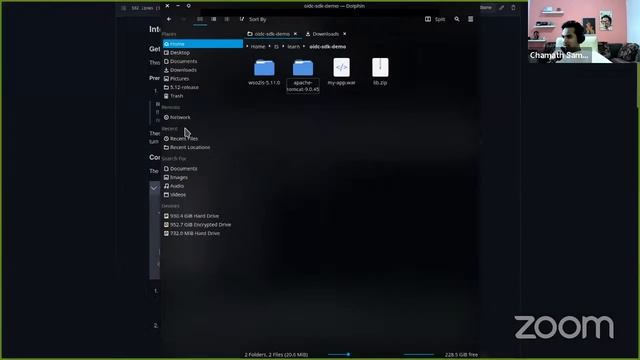Switch to Icons view mode in Dolphin toolbar

[200, 19]
